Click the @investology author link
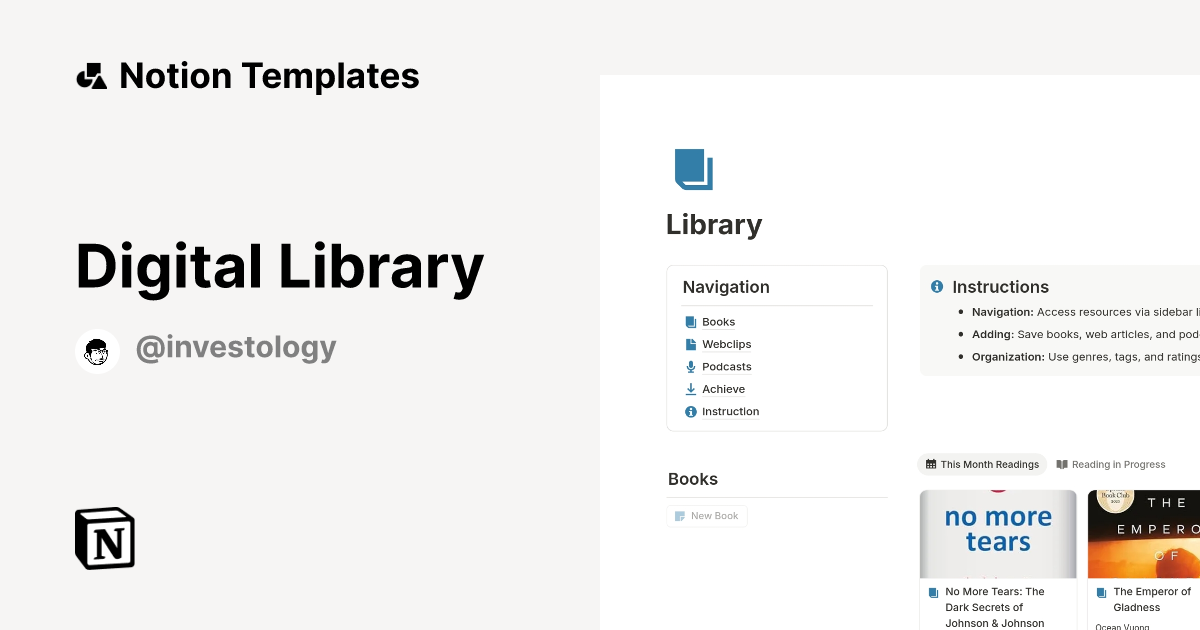The image size is (1200, 630). (x=236, y=346)
